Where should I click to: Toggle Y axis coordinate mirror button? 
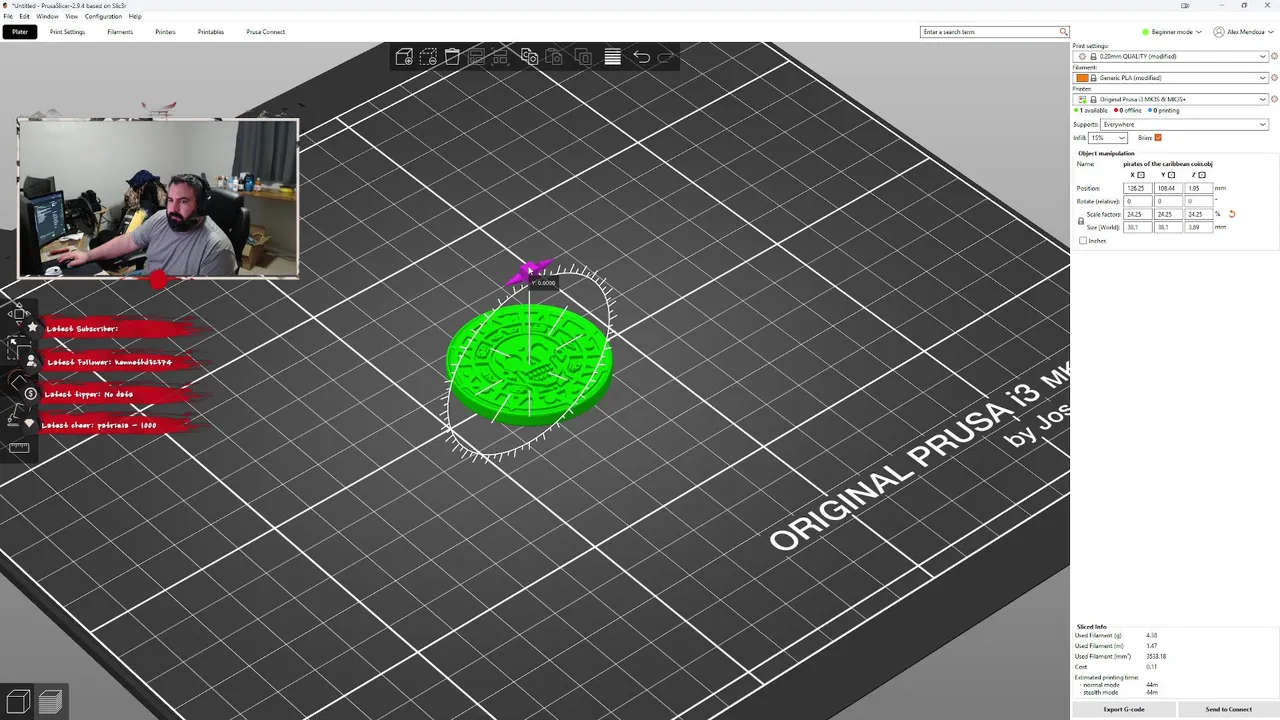tap(1171, 175)
